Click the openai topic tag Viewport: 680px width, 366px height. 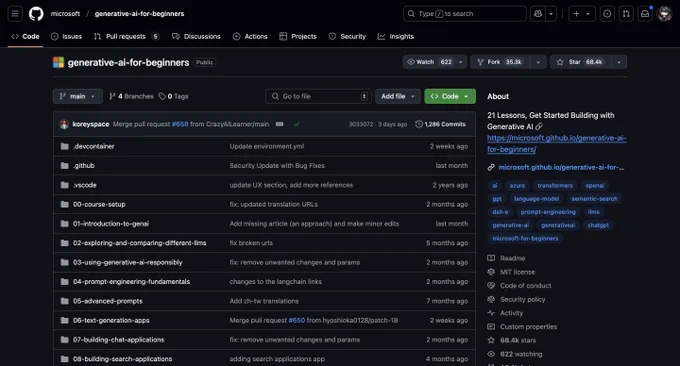(x=594, y=186)
